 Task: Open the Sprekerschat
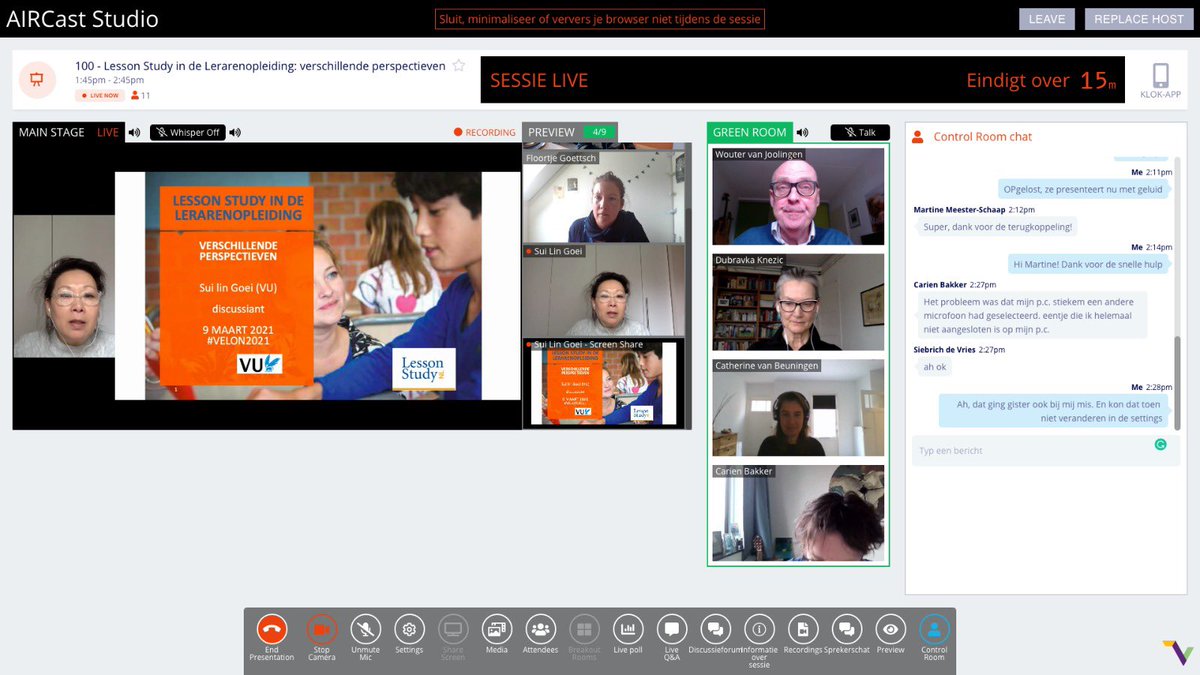point(846,631)
